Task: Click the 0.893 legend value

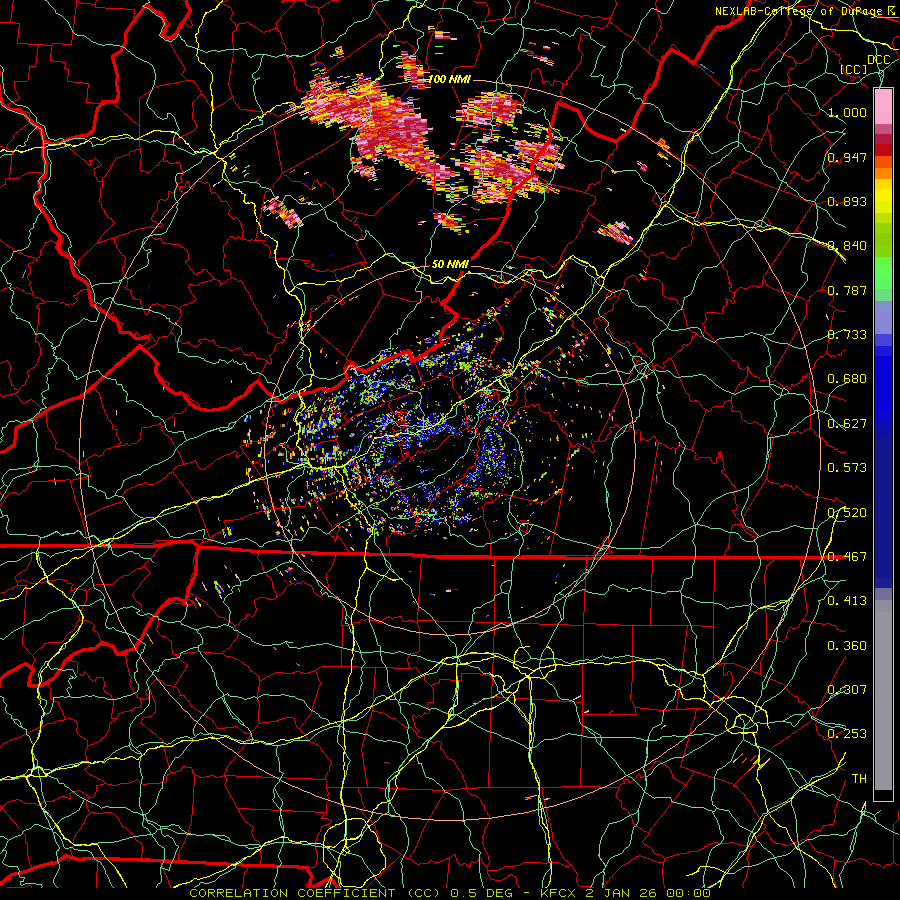Action: [847, 201]
